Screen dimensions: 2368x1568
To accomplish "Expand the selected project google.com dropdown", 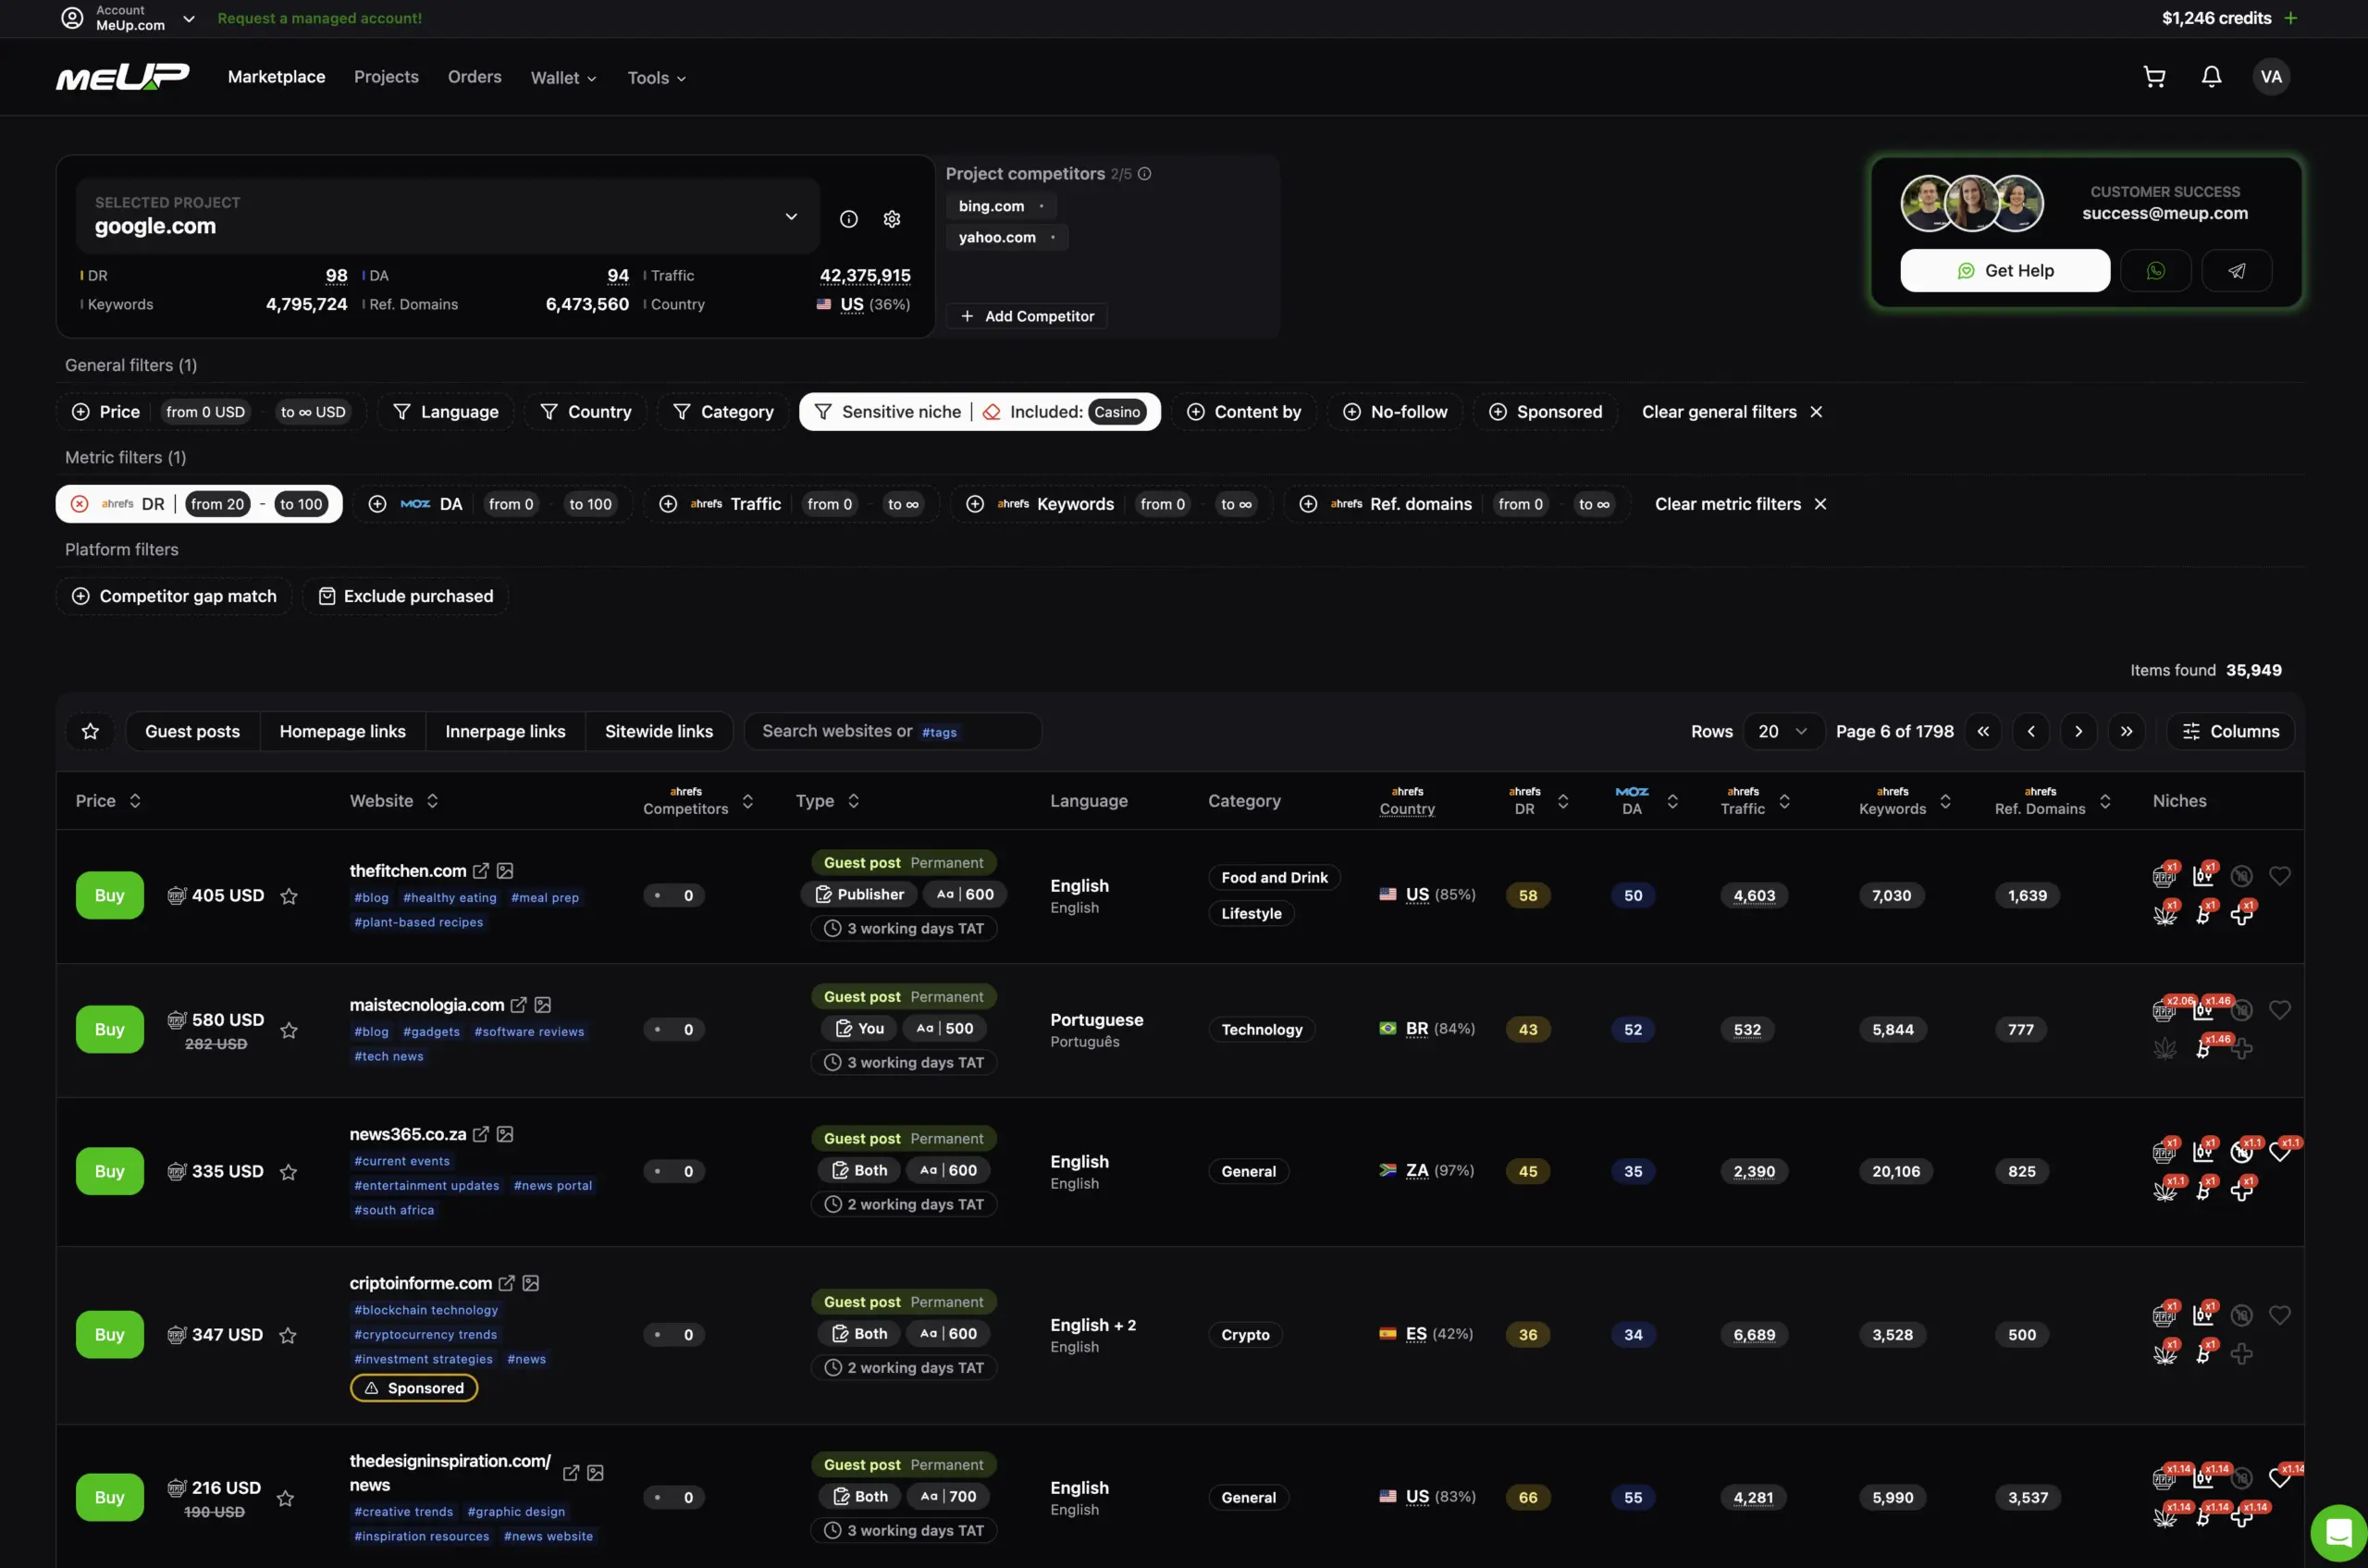I will point(790,217).
